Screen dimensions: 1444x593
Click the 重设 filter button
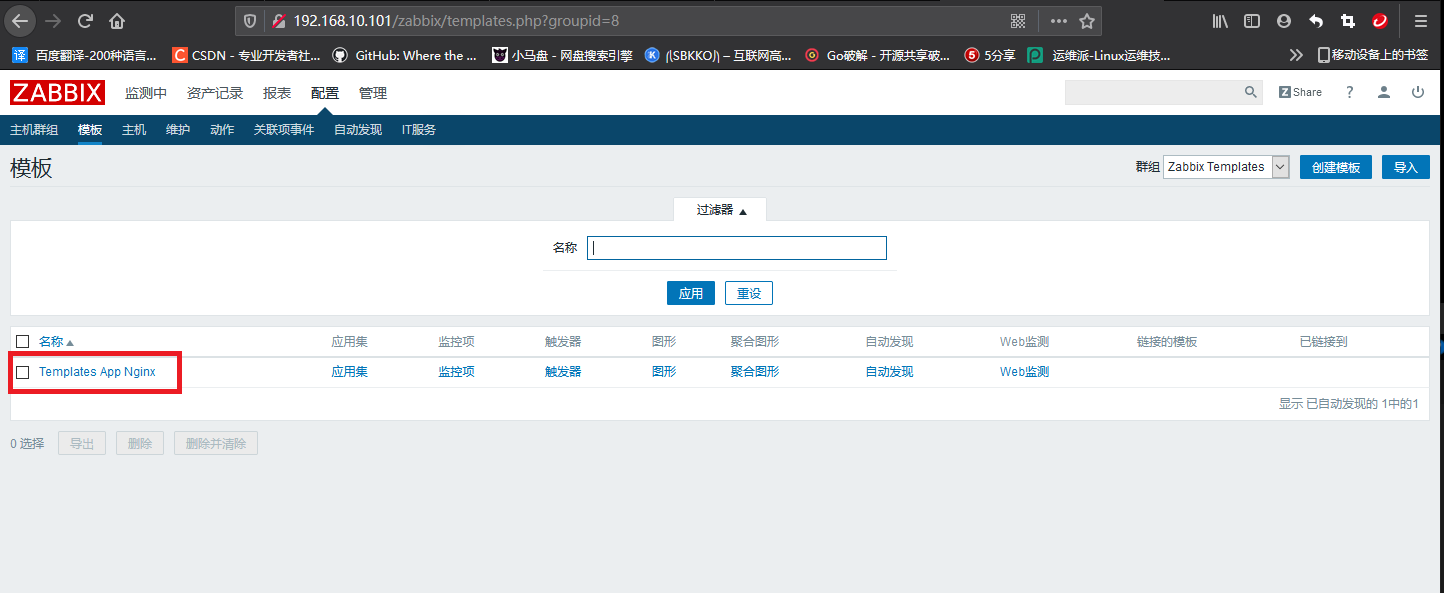pos(749,293)
